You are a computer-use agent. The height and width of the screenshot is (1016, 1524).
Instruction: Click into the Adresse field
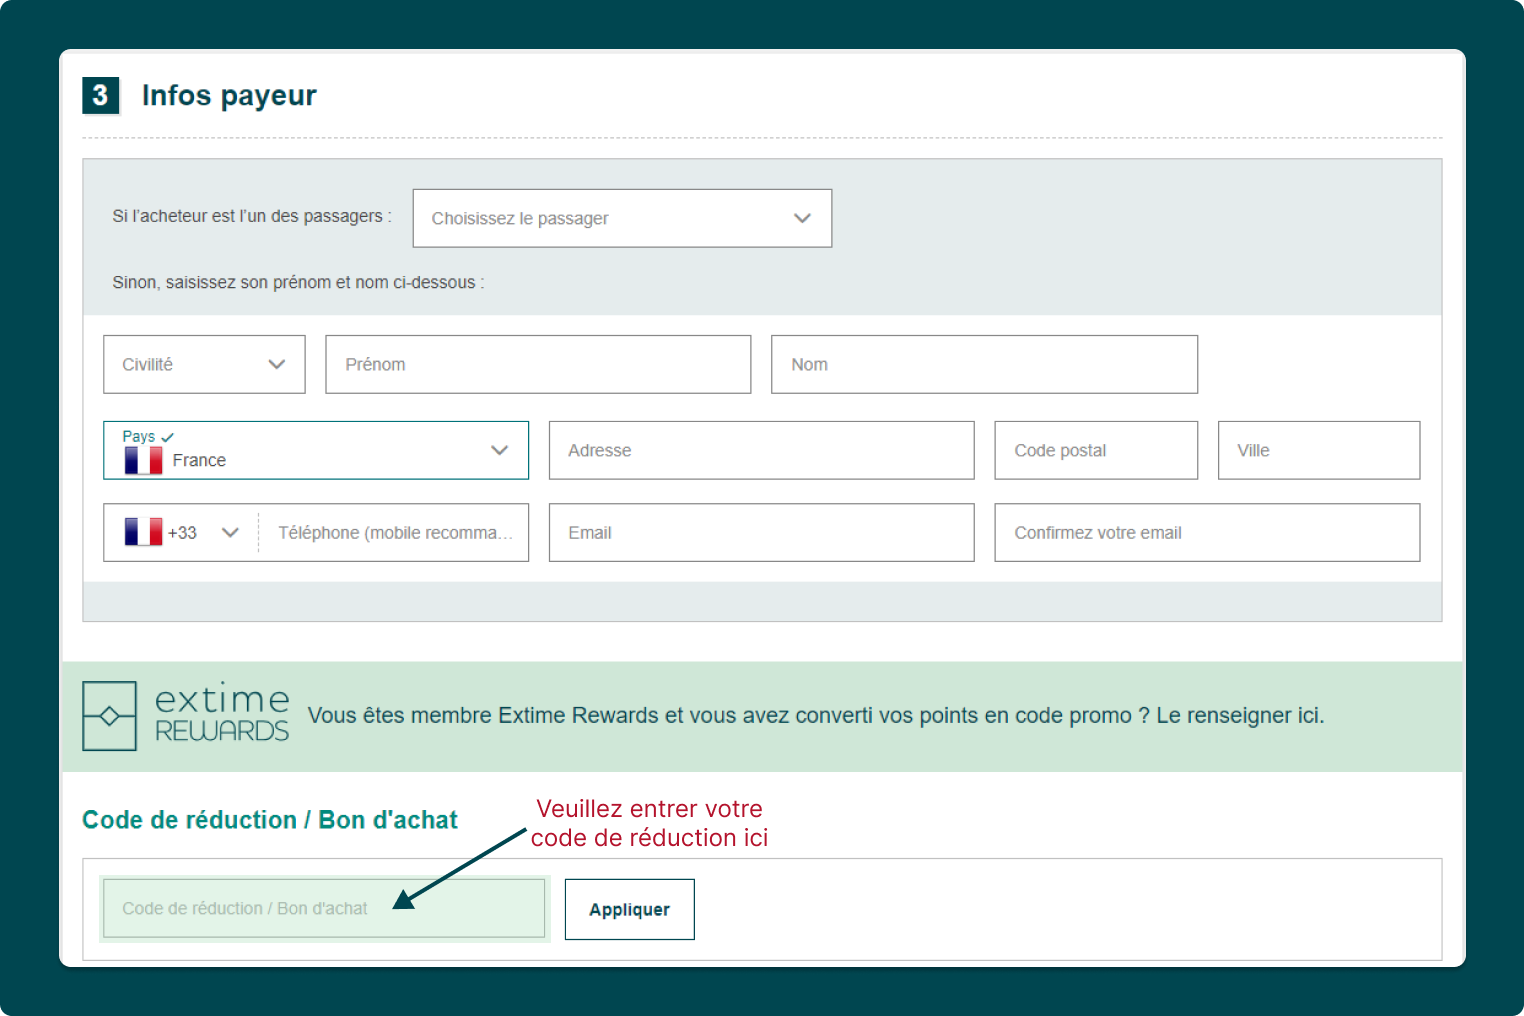[x=760, y=450]
